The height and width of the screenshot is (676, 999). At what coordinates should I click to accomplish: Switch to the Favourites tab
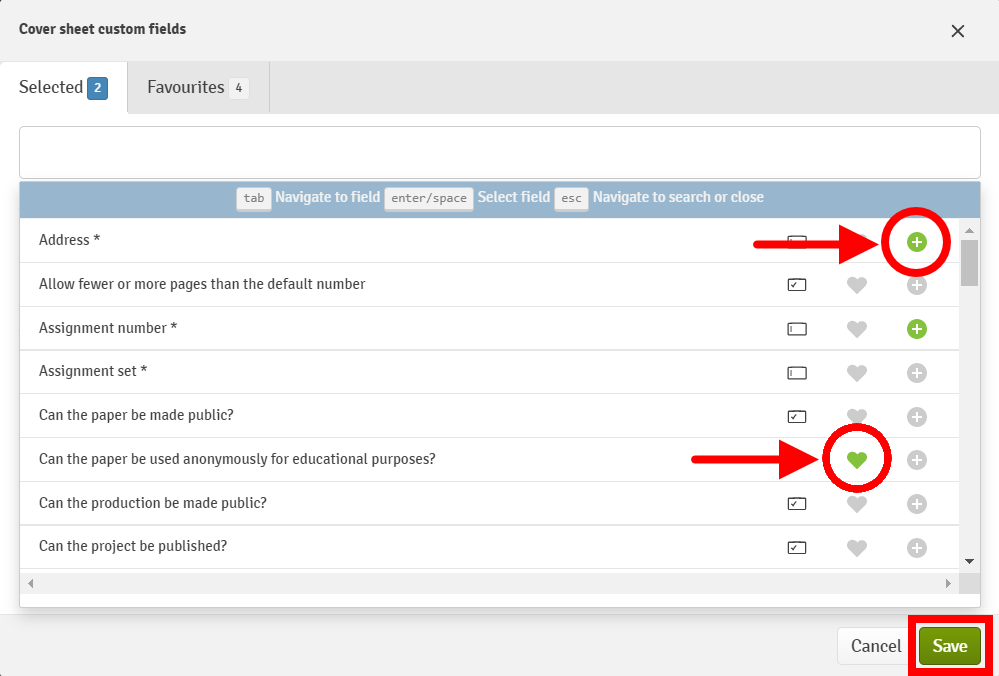pos(197,88)
